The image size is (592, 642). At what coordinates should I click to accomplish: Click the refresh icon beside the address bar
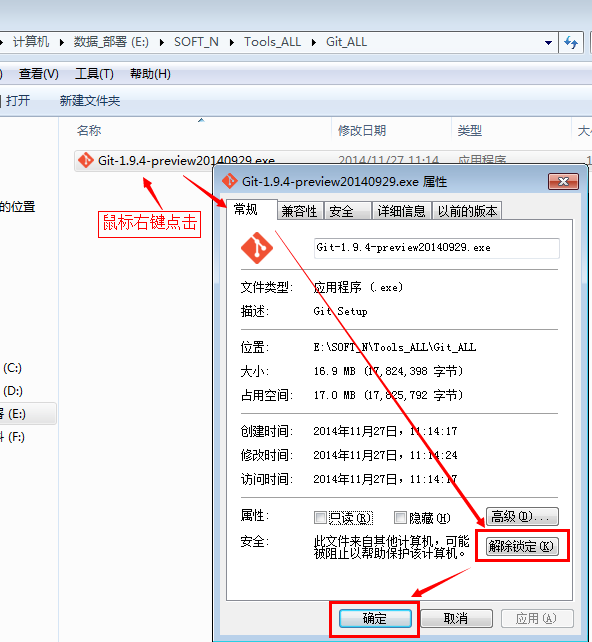click(x=571, y=42)
